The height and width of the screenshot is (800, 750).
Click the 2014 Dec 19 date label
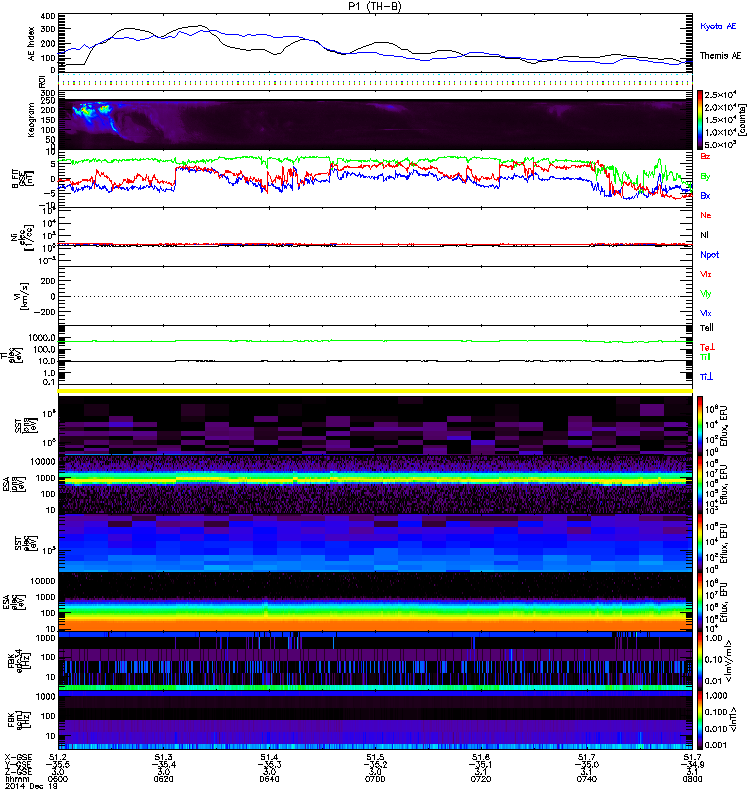(x=32, y=786)
